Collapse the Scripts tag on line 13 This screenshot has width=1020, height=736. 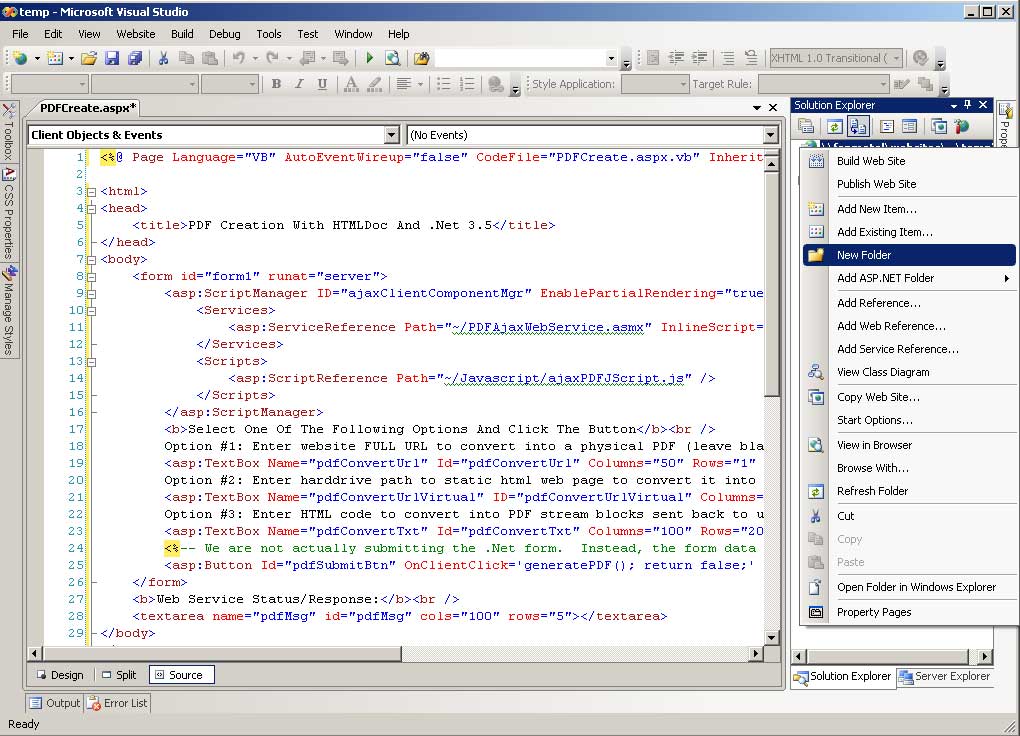click(92, 362)
